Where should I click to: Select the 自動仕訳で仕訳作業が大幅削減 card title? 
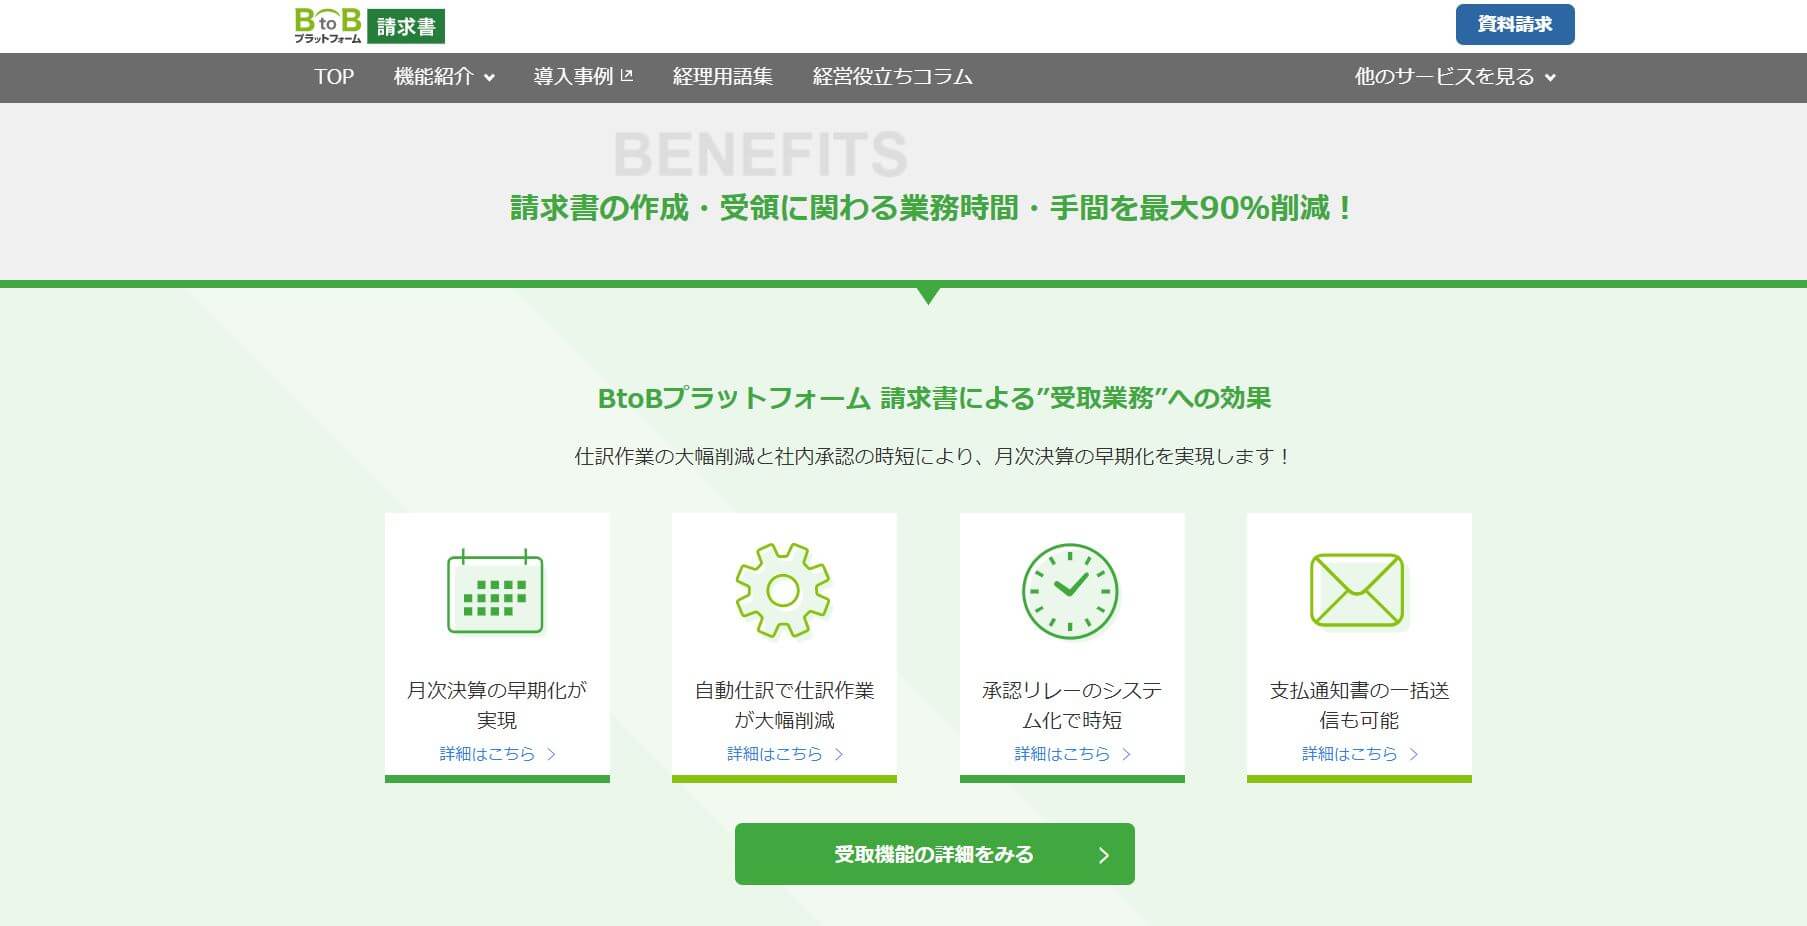[x=785, y=705]
